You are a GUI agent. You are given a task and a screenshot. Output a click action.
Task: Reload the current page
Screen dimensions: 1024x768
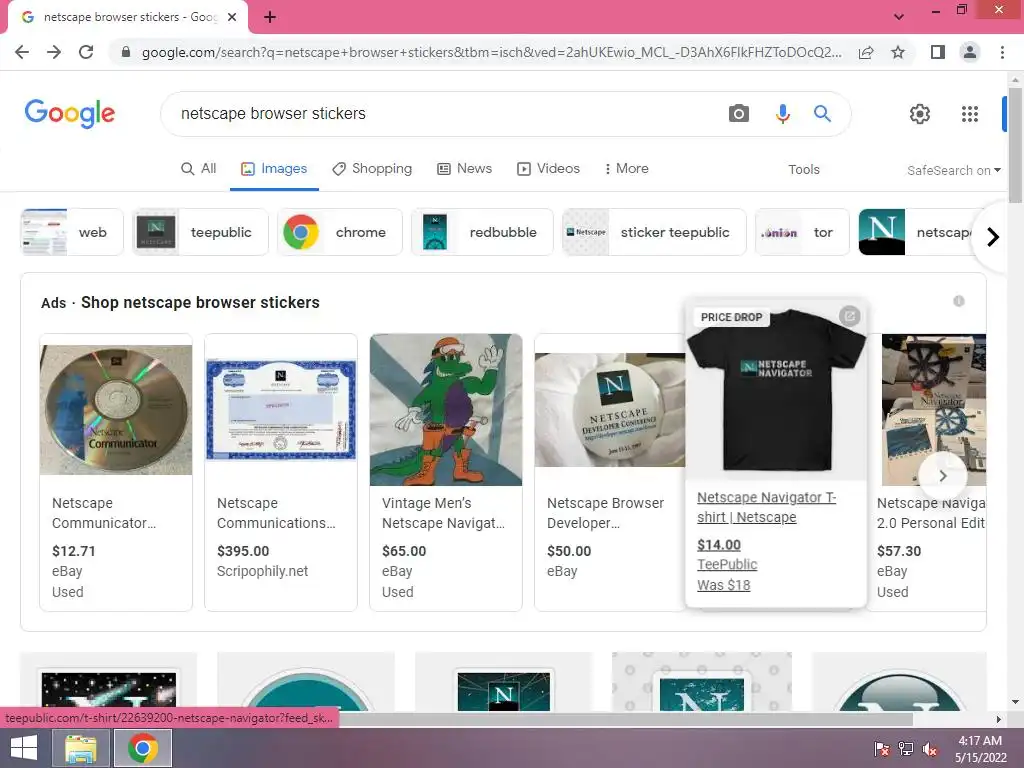[x=86, y=52]
